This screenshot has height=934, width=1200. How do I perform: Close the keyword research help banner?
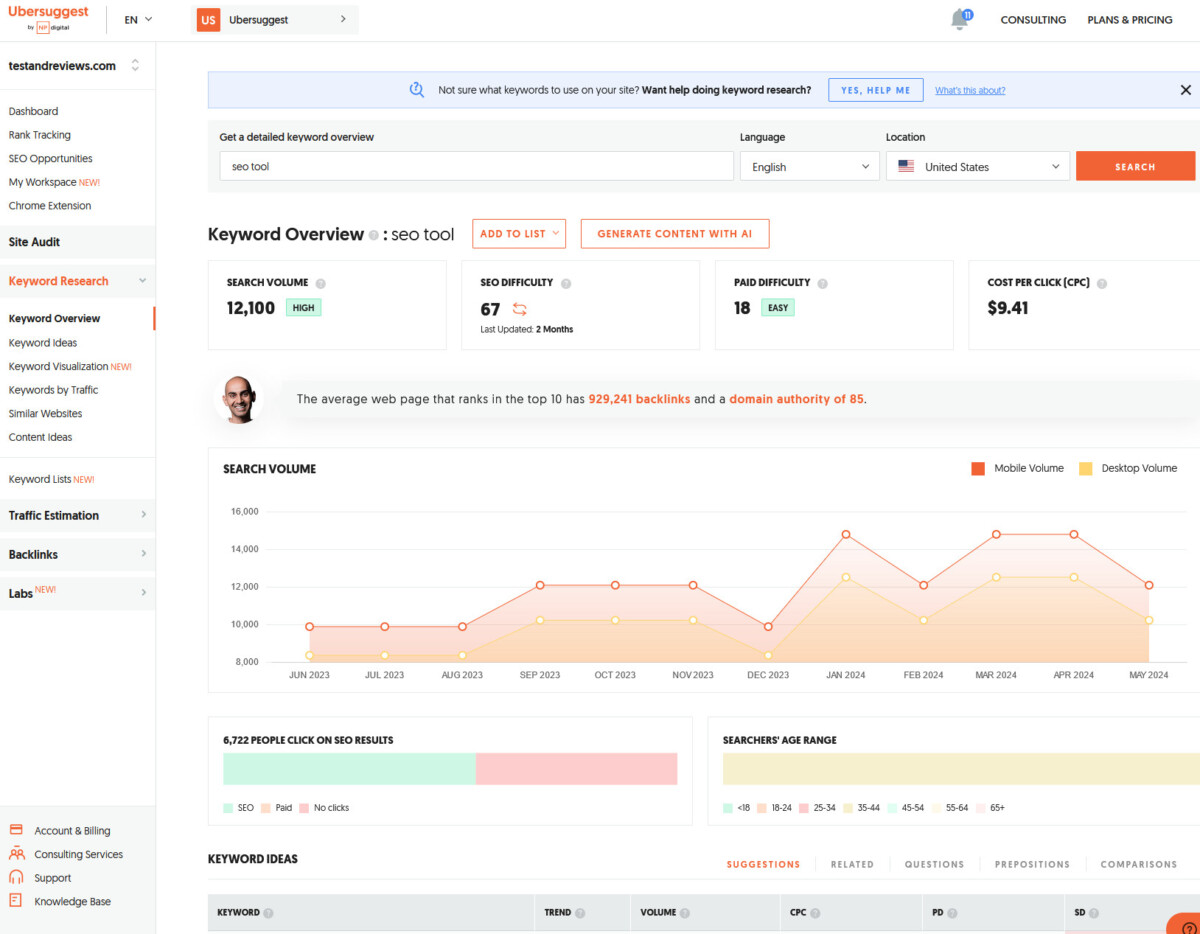[1186, 90]
